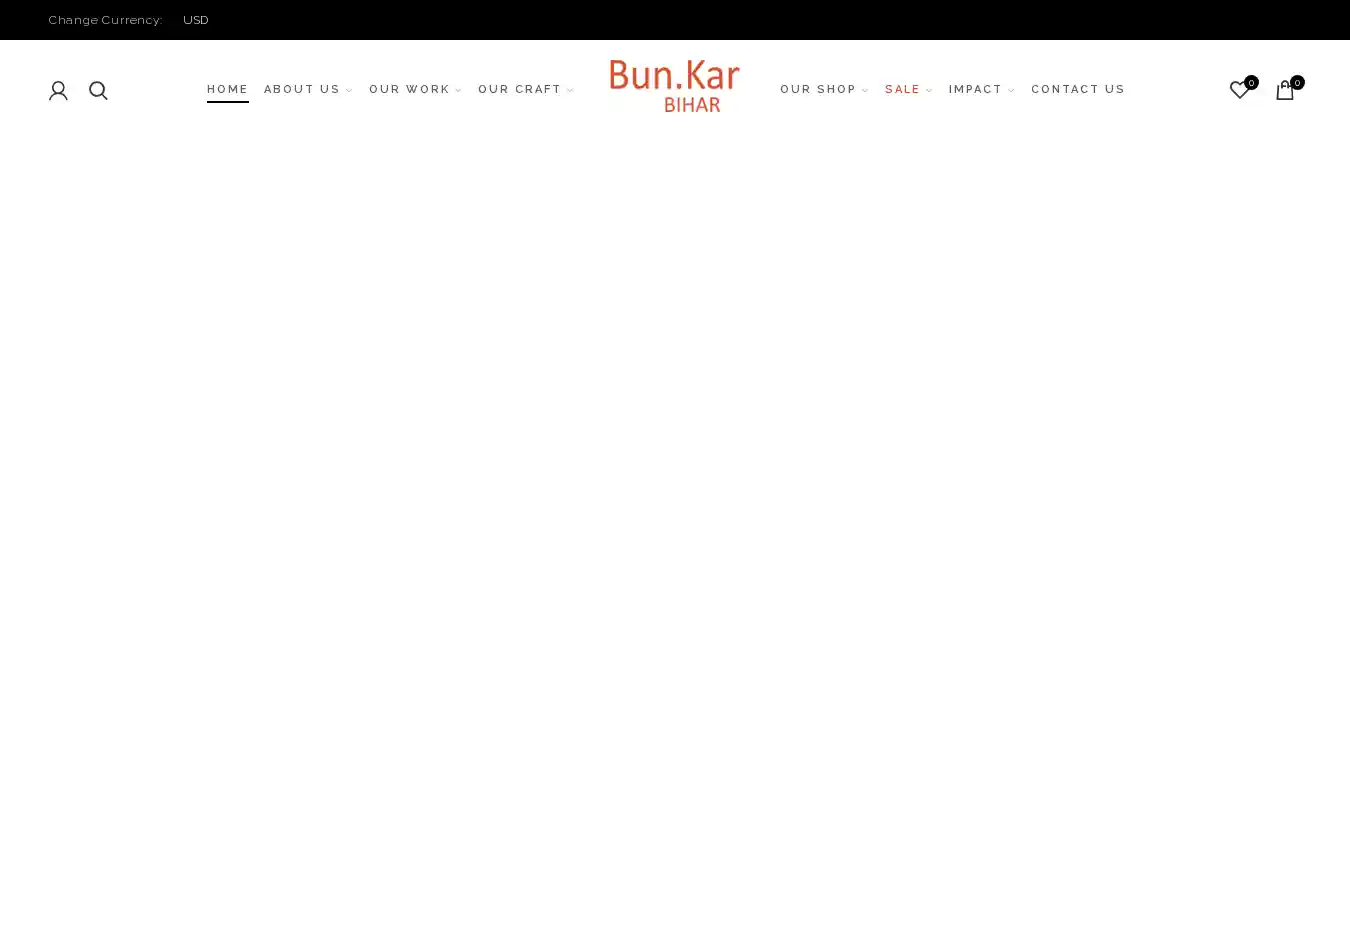Click the Change Currency label

[105, 20]
